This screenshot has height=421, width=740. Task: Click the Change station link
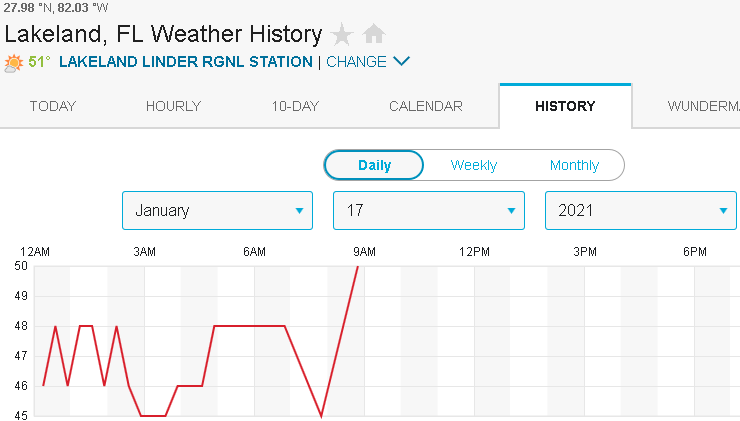point(356,62)
